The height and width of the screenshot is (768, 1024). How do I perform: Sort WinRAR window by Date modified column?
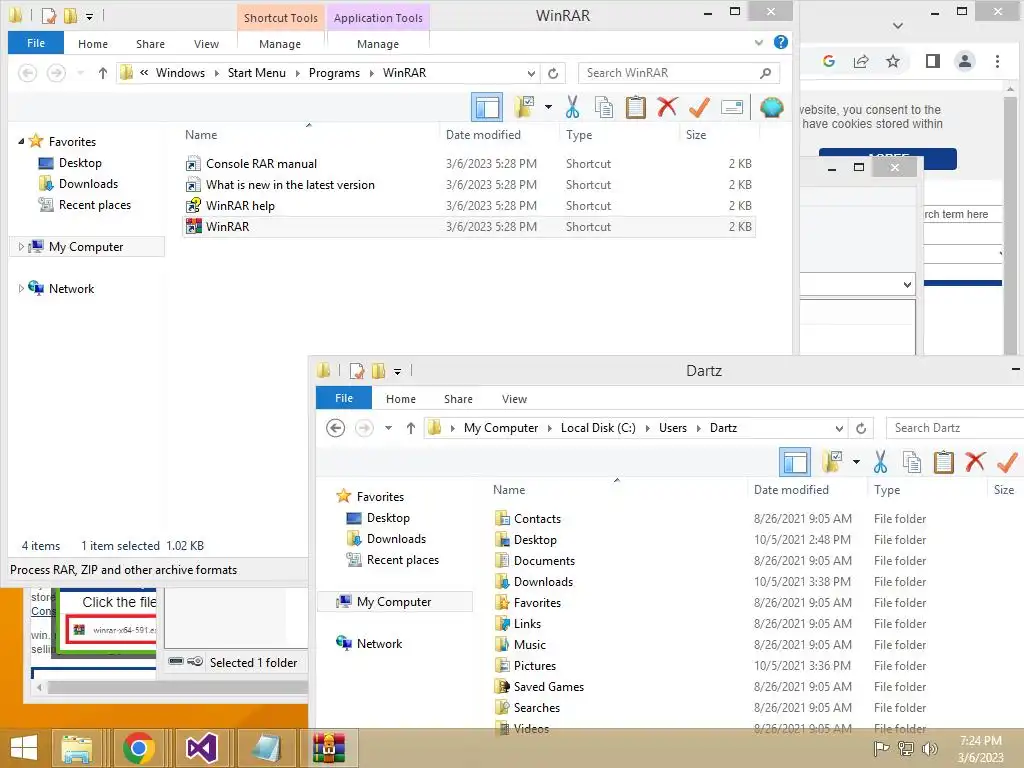(x=483, y=135)
